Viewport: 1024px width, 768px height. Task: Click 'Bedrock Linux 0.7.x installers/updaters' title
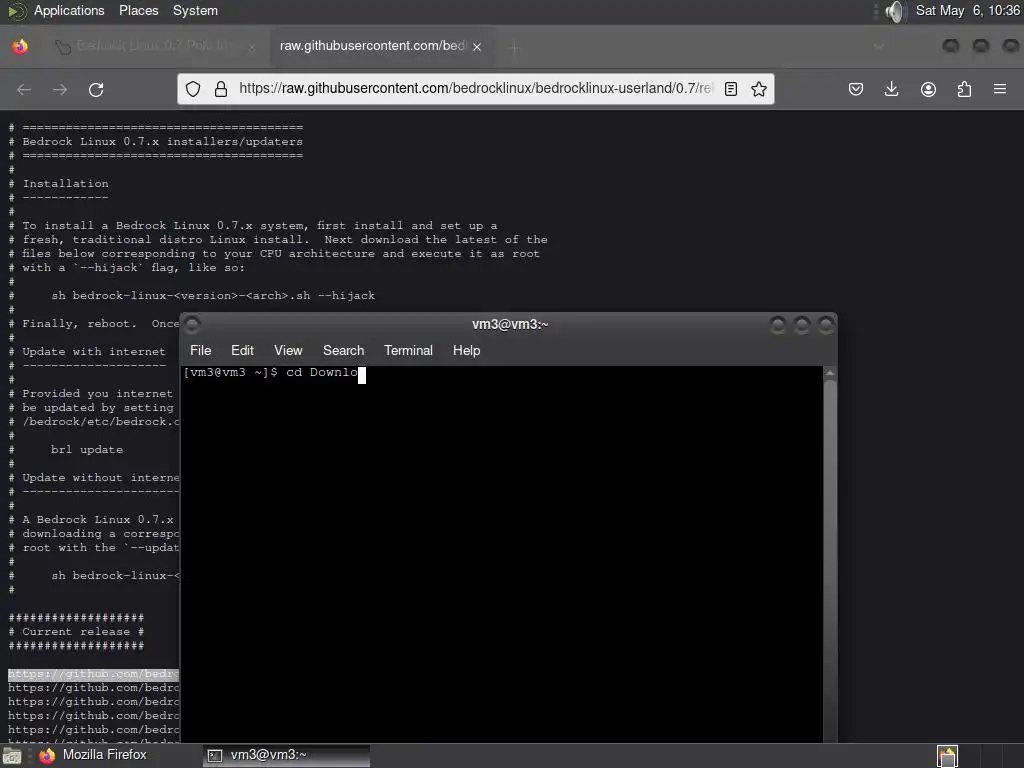pos(163,142)
